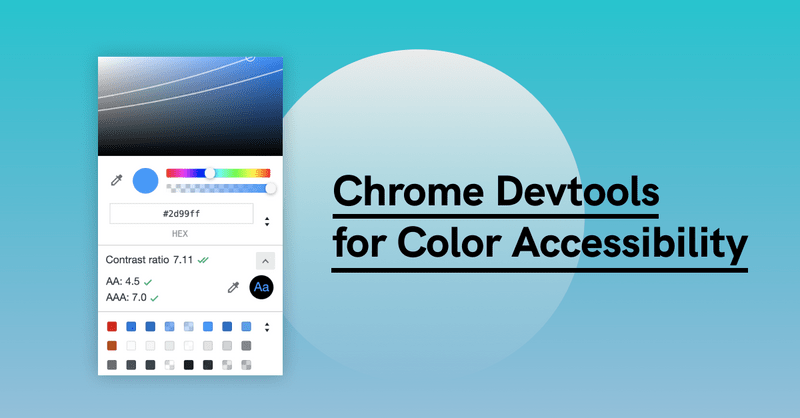This screenshot has height=418, width=800.
Task: Click the Contrast ratio 7.11 text
Action: coord(149,260)
